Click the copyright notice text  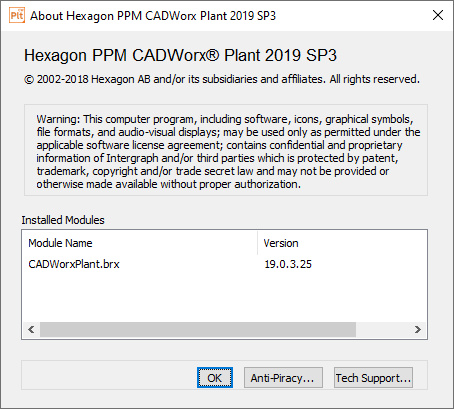click(x=222, y=79)
